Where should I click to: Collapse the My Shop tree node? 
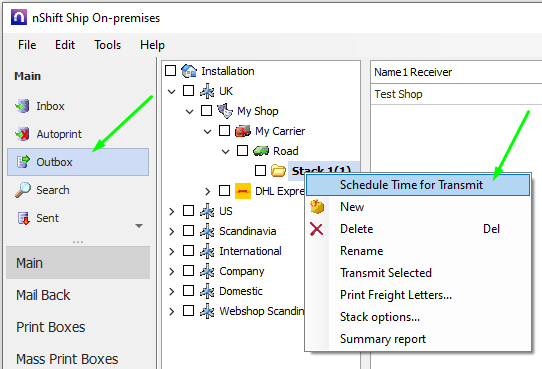point(189,112)
